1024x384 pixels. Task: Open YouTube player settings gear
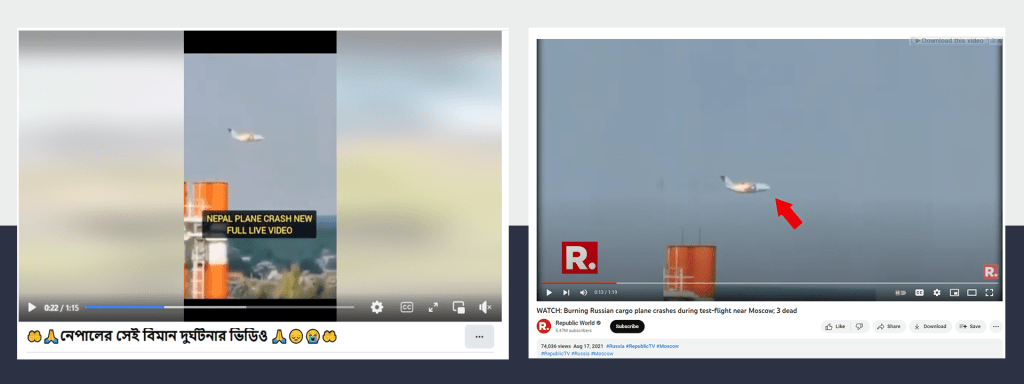(936, 293)
